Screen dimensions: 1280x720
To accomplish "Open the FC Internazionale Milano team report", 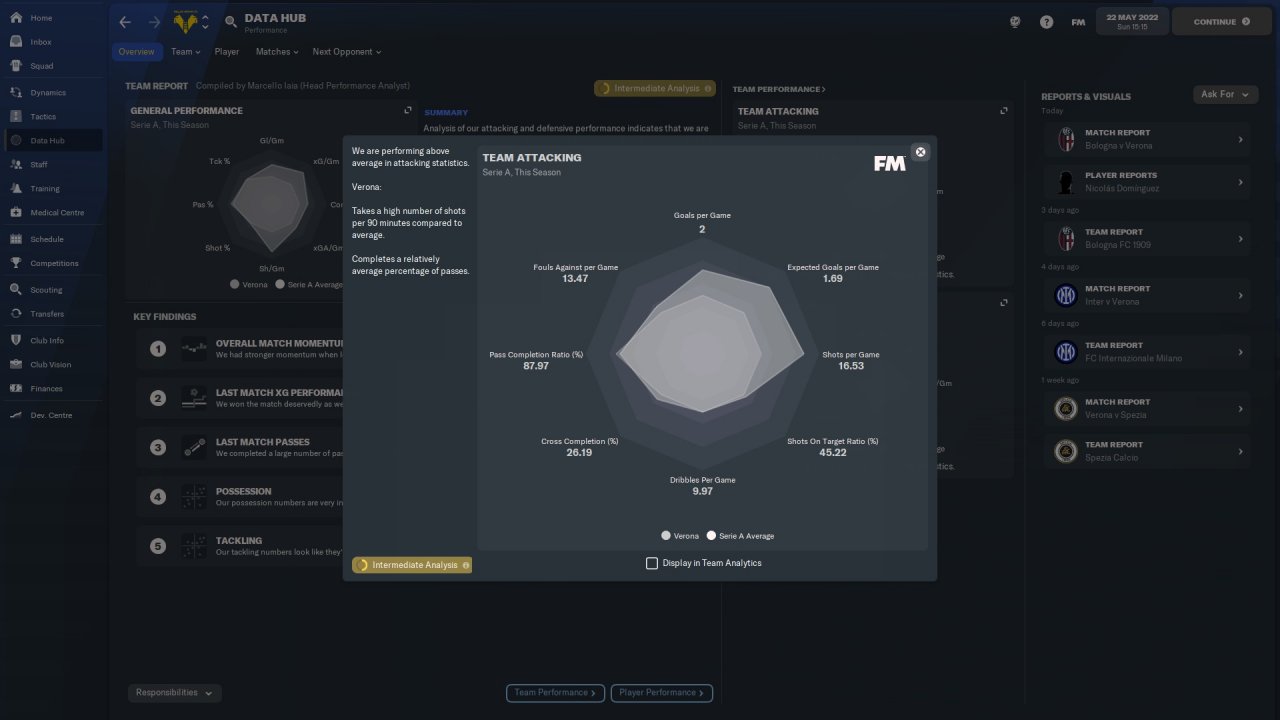I will pos(1149,352).
